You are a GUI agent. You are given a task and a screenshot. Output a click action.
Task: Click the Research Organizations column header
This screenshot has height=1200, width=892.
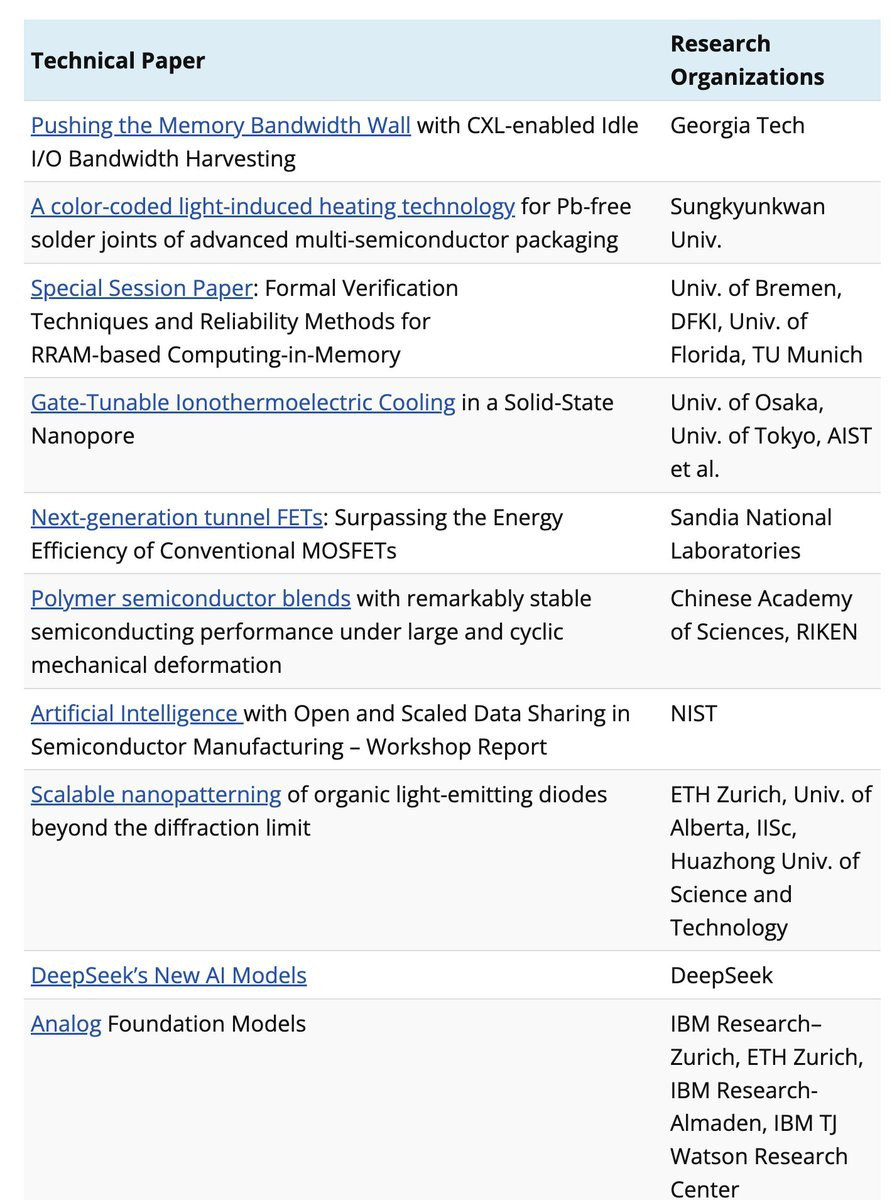click(x=748, y=60)
